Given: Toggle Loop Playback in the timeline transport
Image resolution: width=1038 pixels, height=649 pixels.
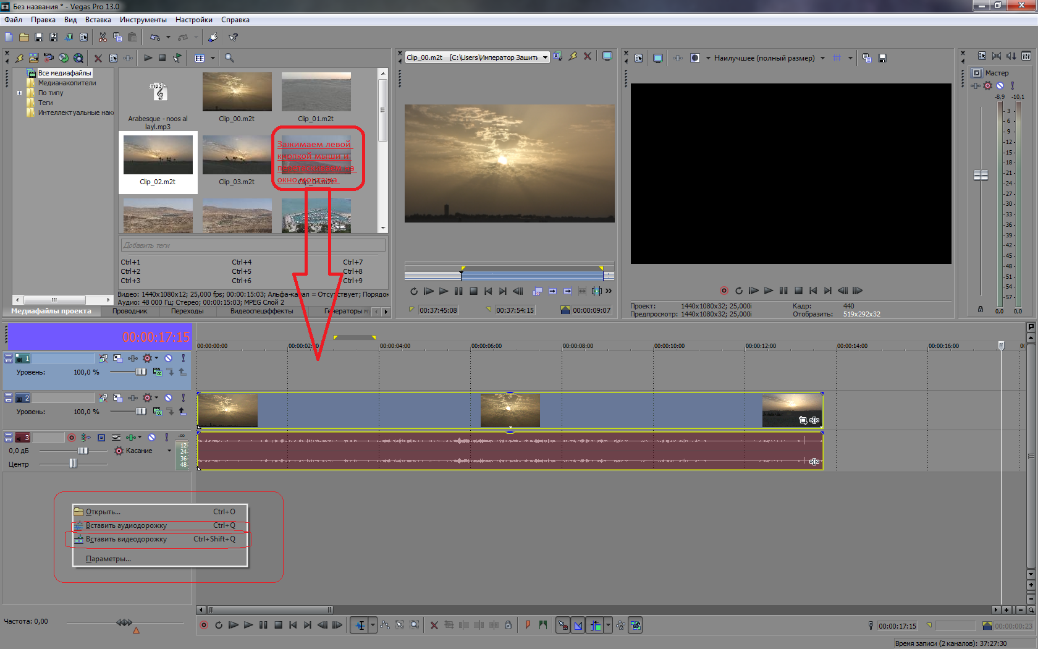Looking at the screenshot, I should pyautogui.click(x=218, y=625).
